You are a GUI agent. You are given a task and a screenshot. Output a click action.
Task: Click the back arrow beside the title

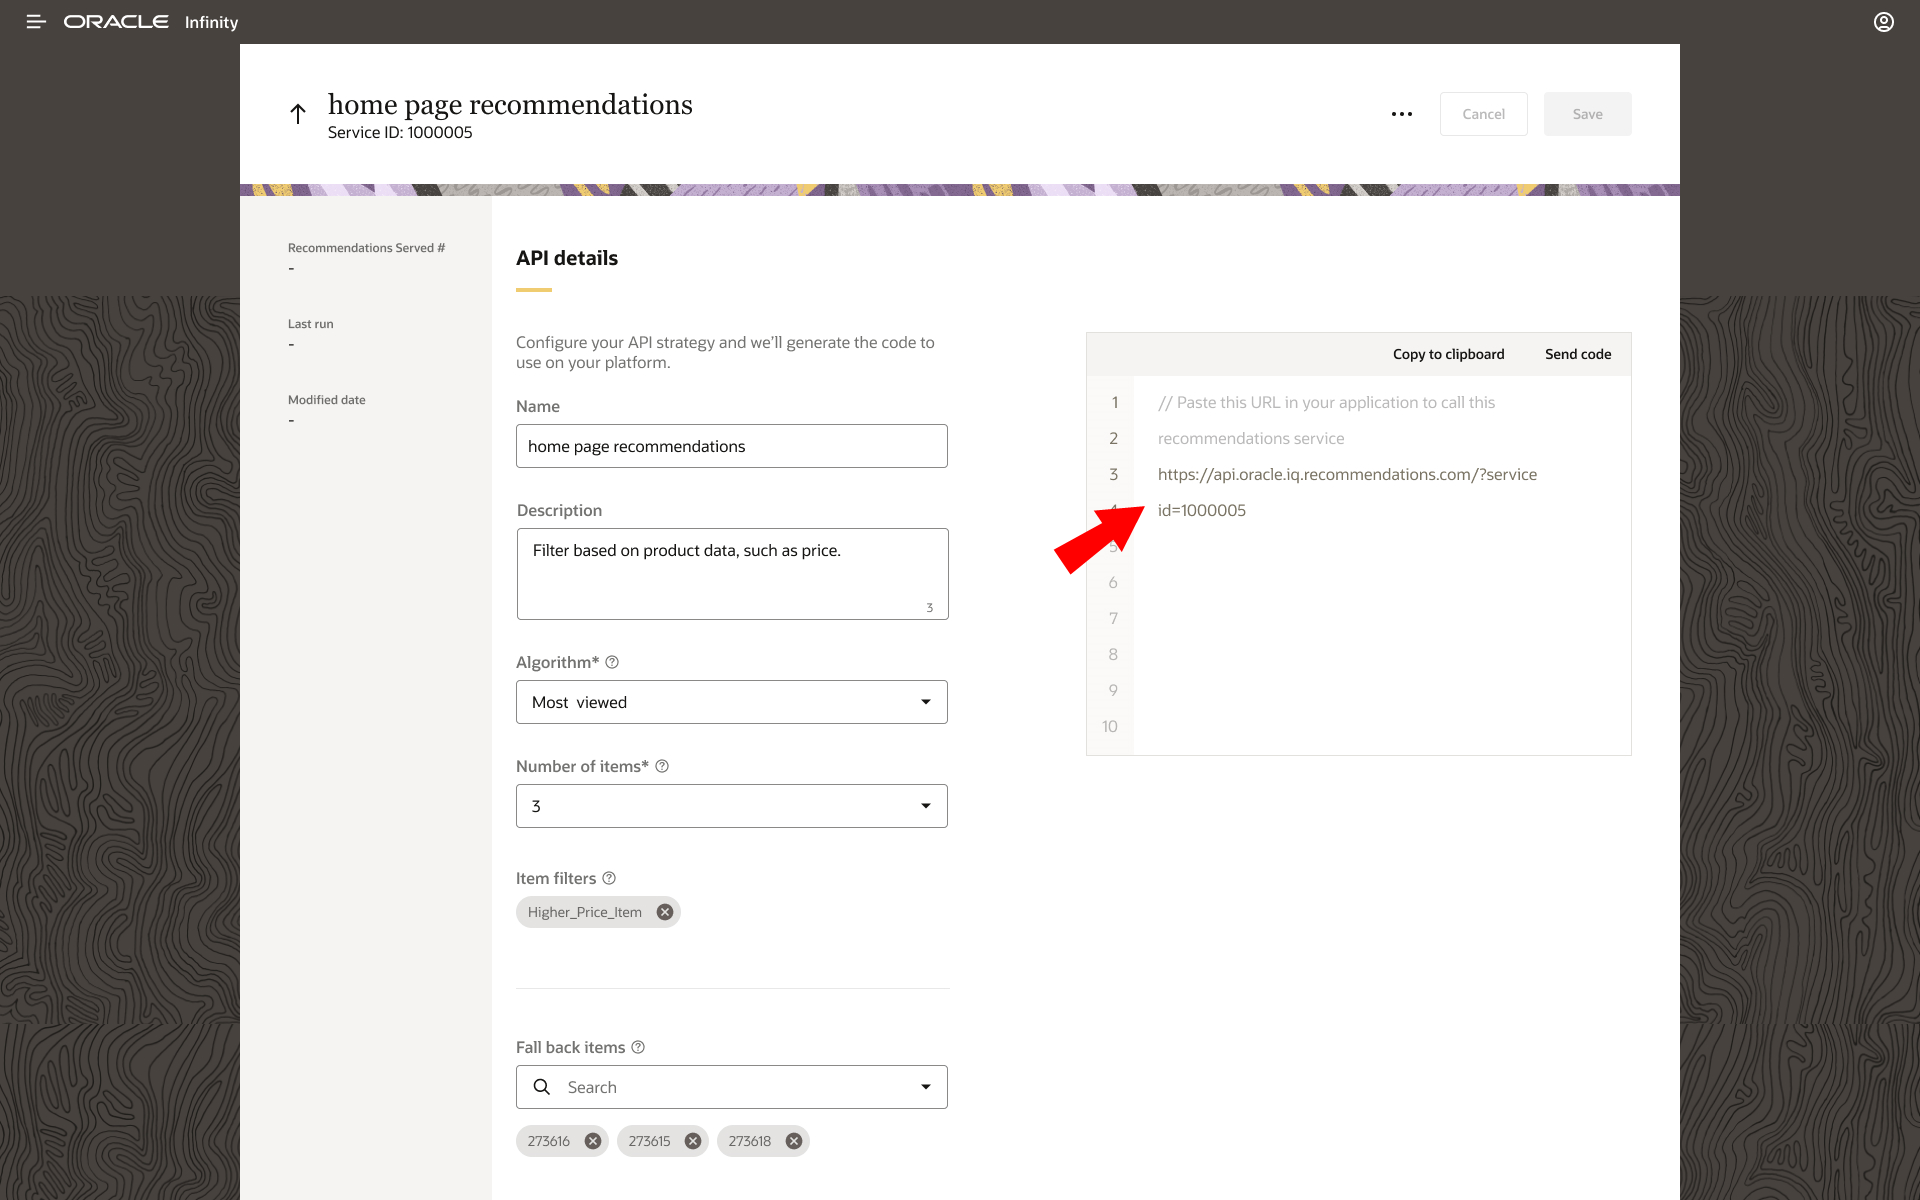pyautogui.click(x=298, y=114)
